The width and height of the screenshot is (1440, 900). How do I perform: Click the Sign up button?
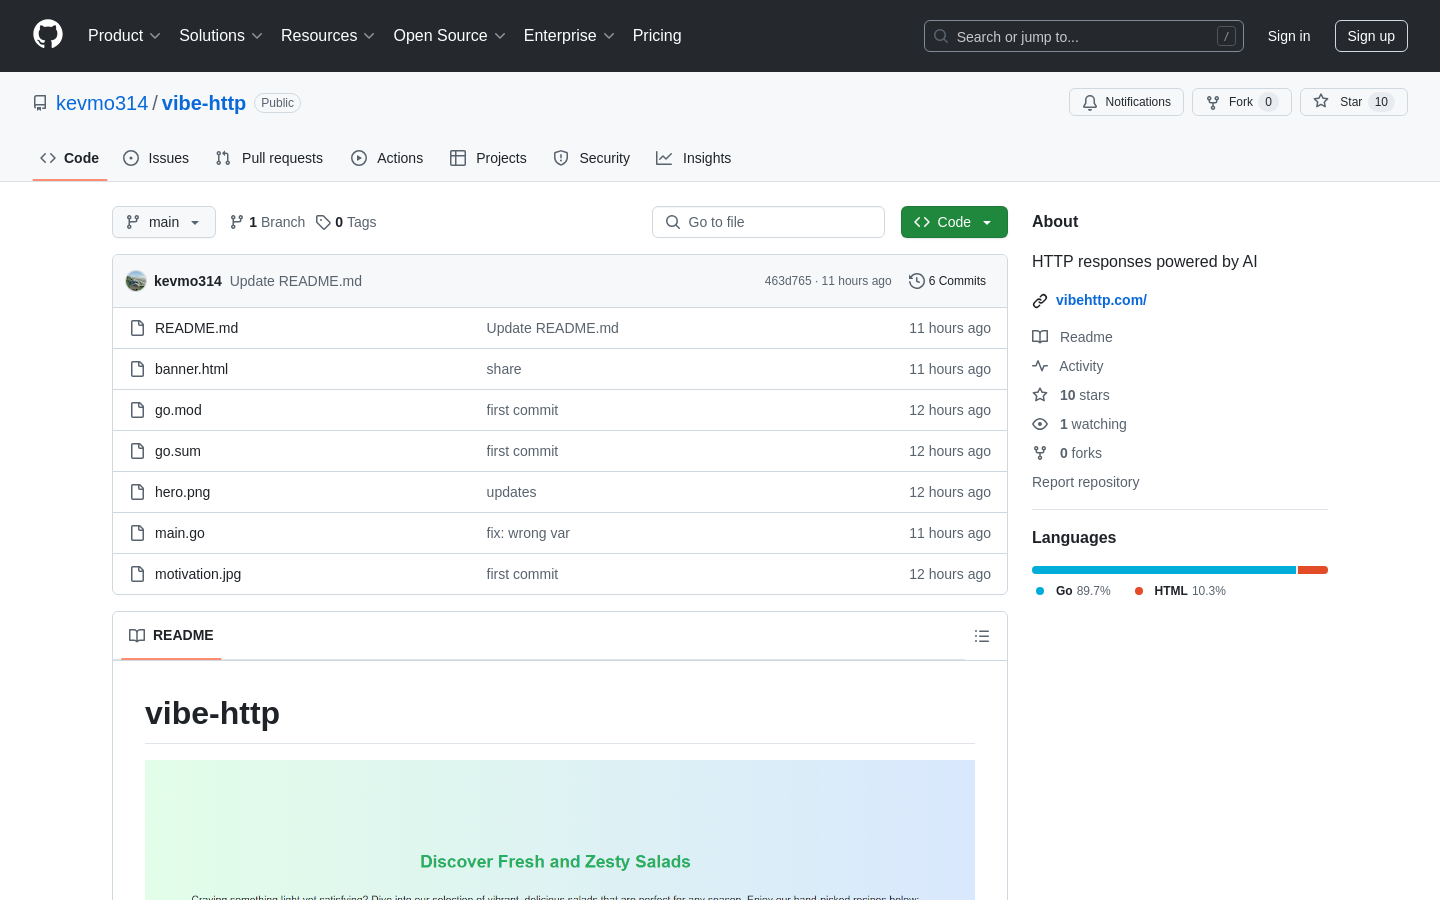tap(1371, 36)
